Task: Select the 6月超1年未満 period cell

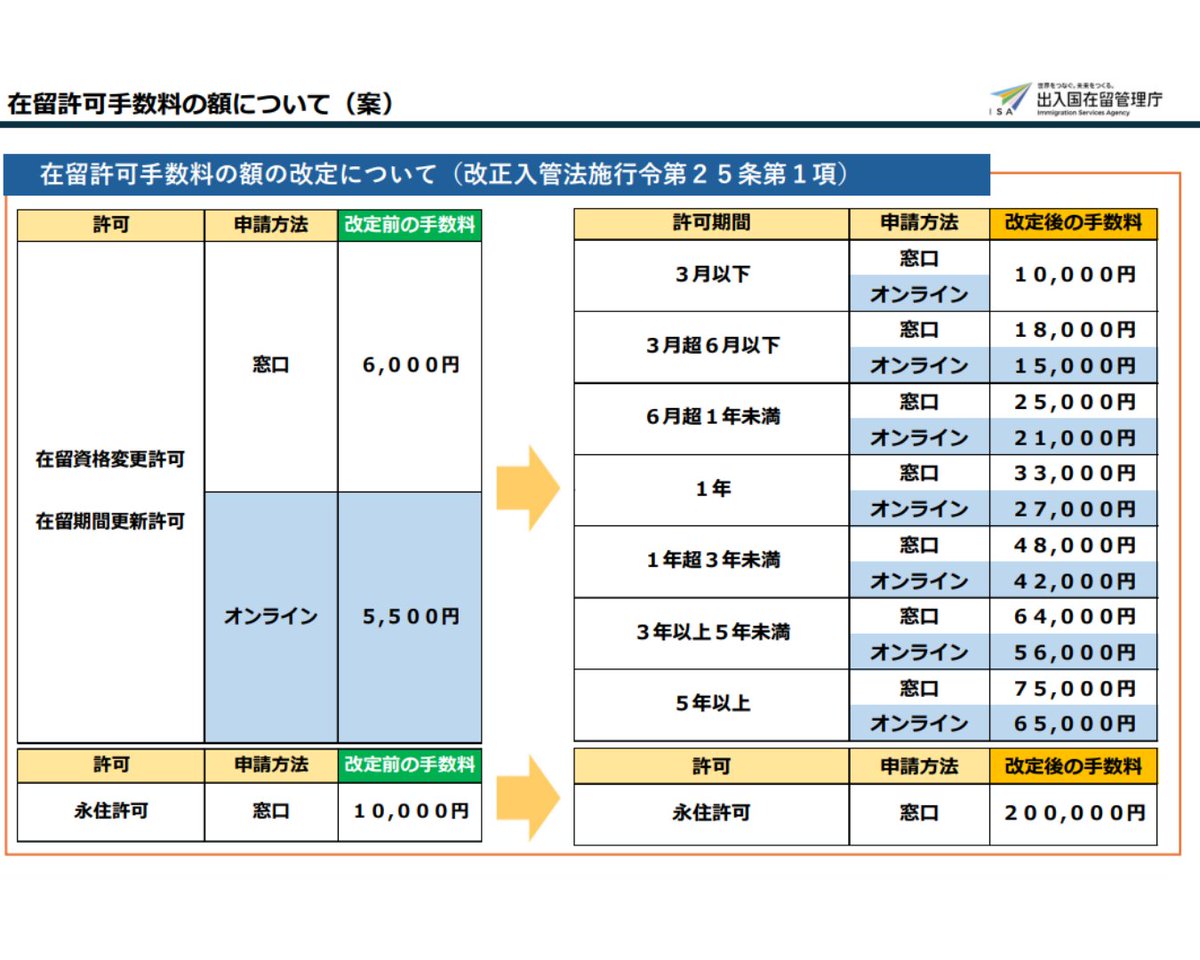Action: coord(711,419)
